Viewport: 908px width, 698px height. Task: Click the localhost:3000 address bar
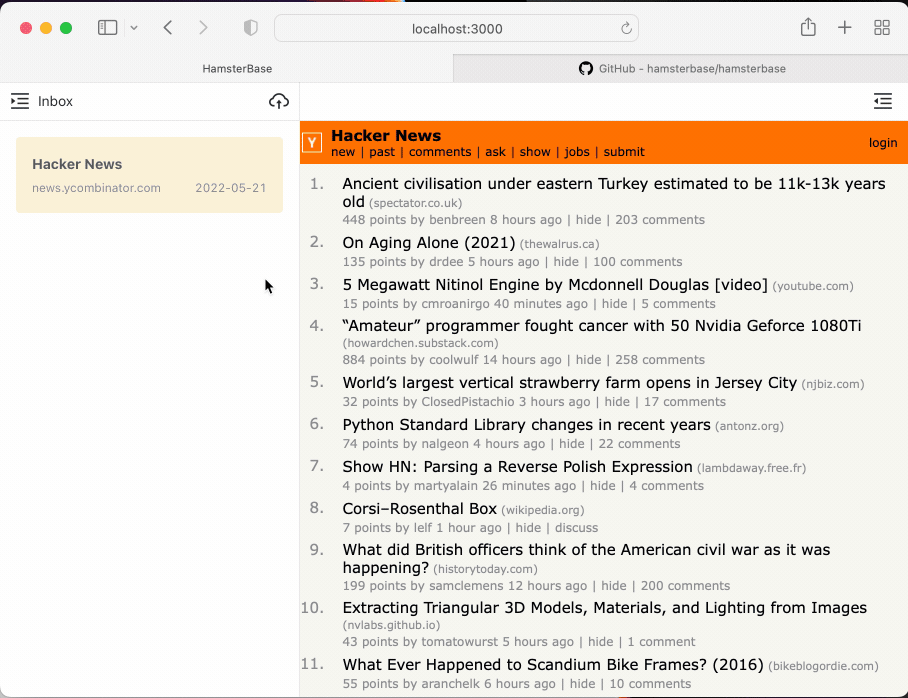(x=456, y=29)
